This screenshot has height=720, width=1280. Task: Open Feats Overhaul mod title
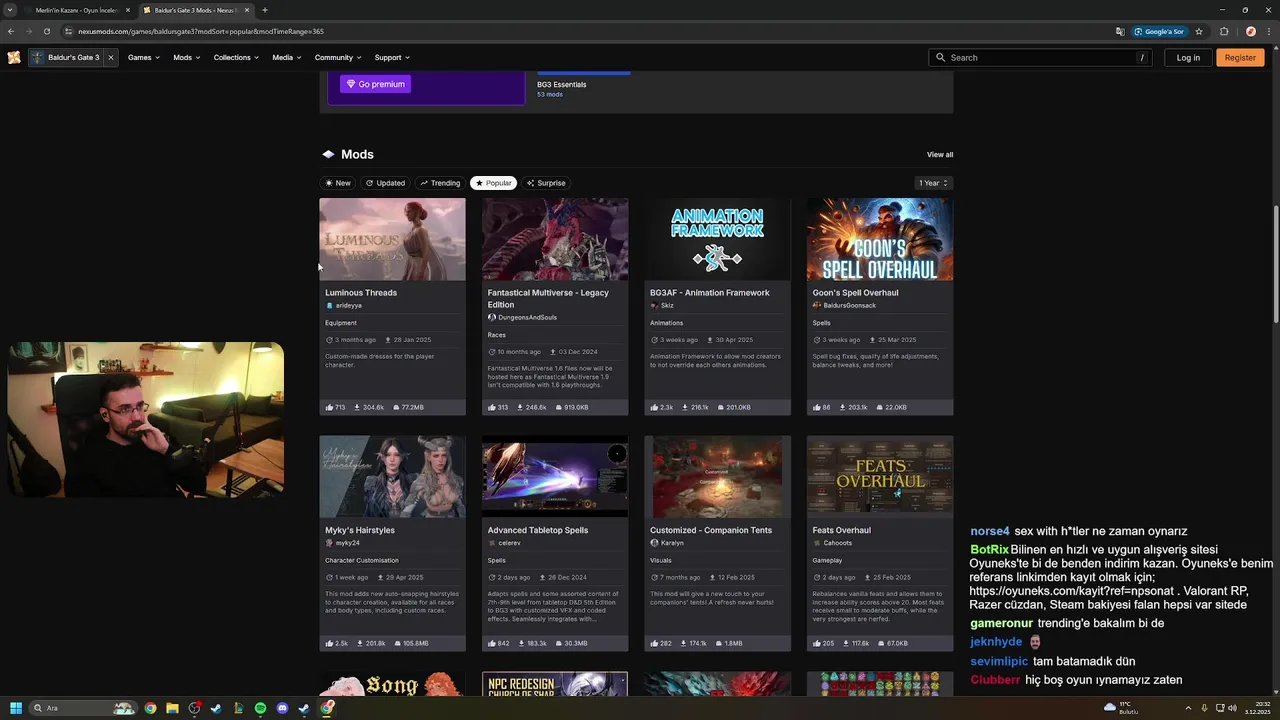(x=842, y=530)
